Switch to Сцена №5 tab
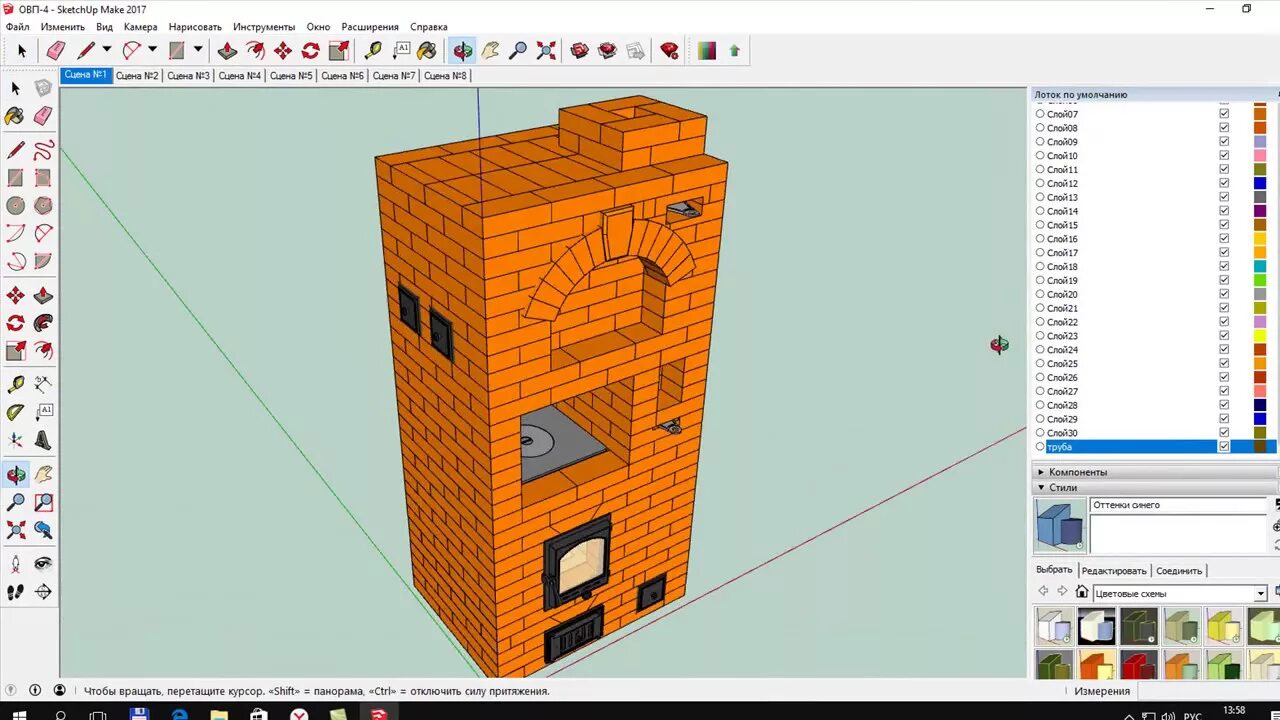Viewport: 1280px width, 720px height. (291, 76)
